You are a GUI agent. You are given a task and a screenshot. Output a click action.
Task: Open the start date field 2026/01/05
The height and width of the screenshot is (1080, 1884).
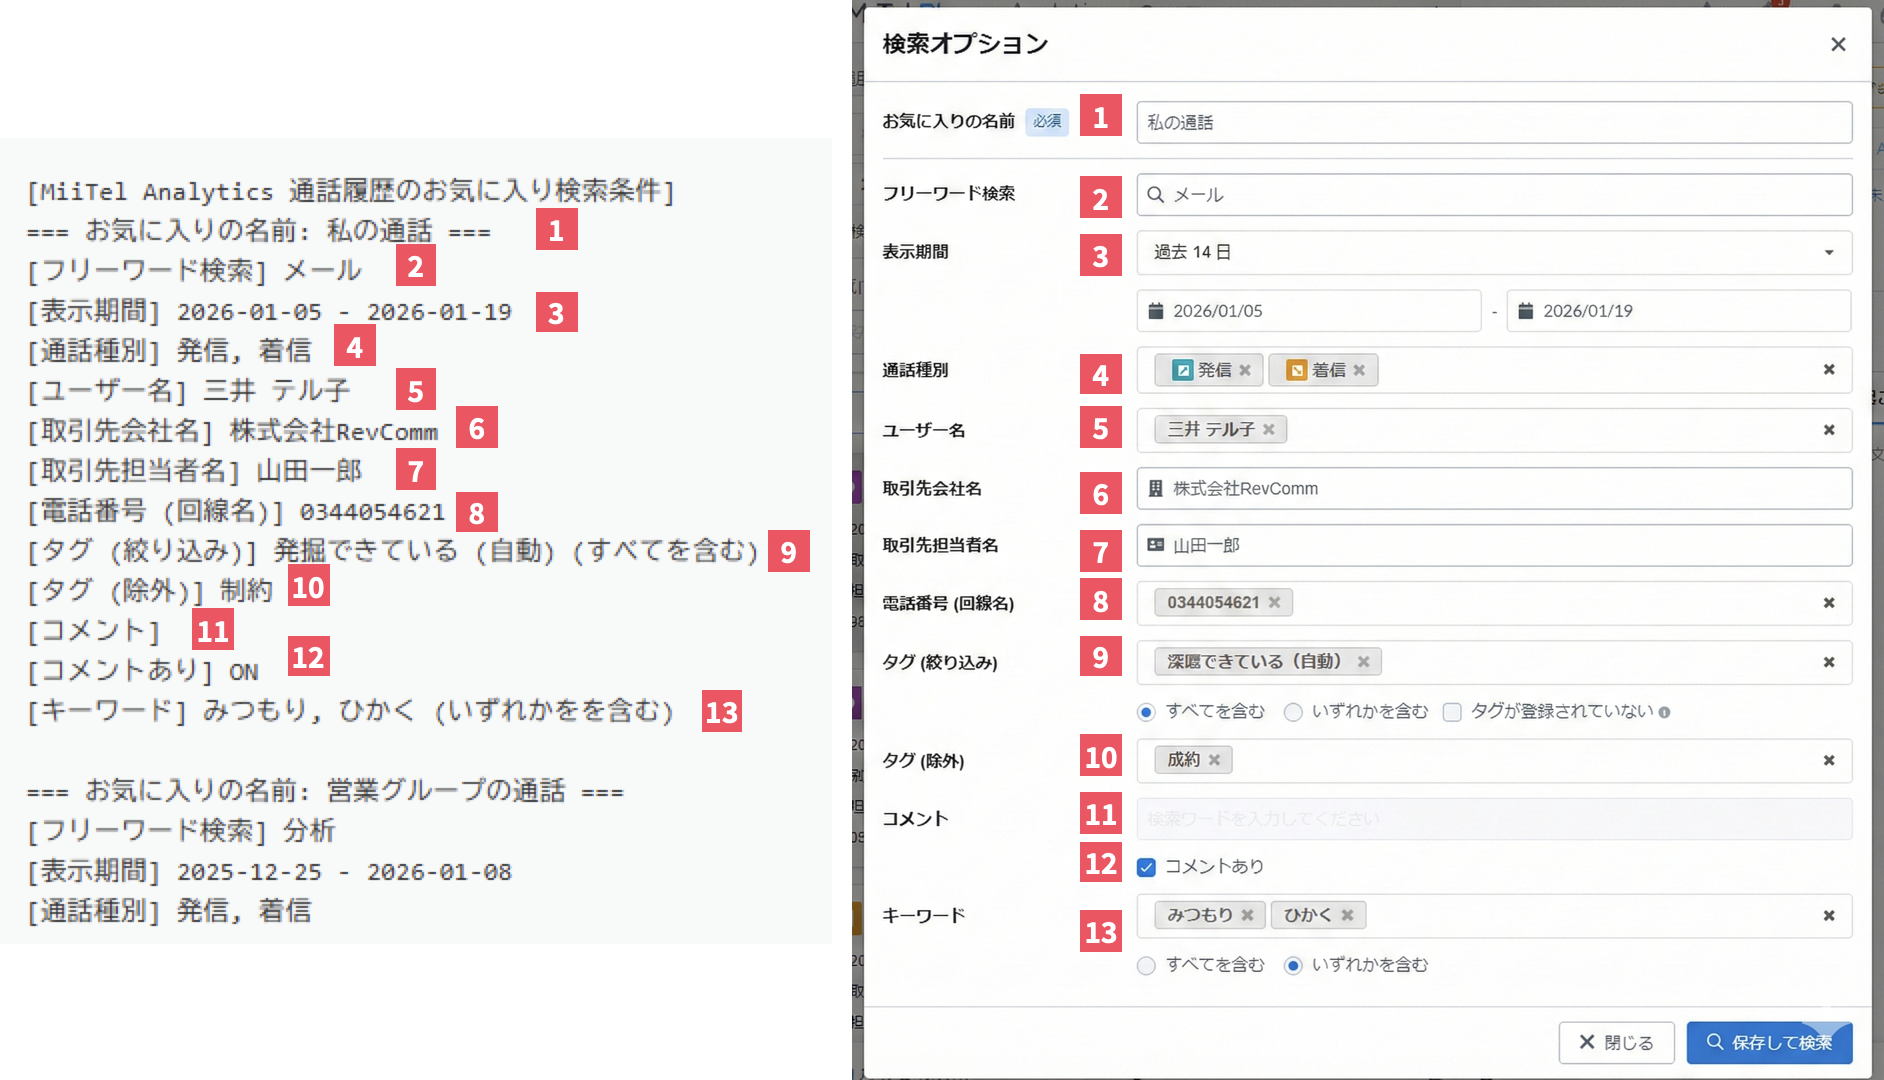[1308, 311]
